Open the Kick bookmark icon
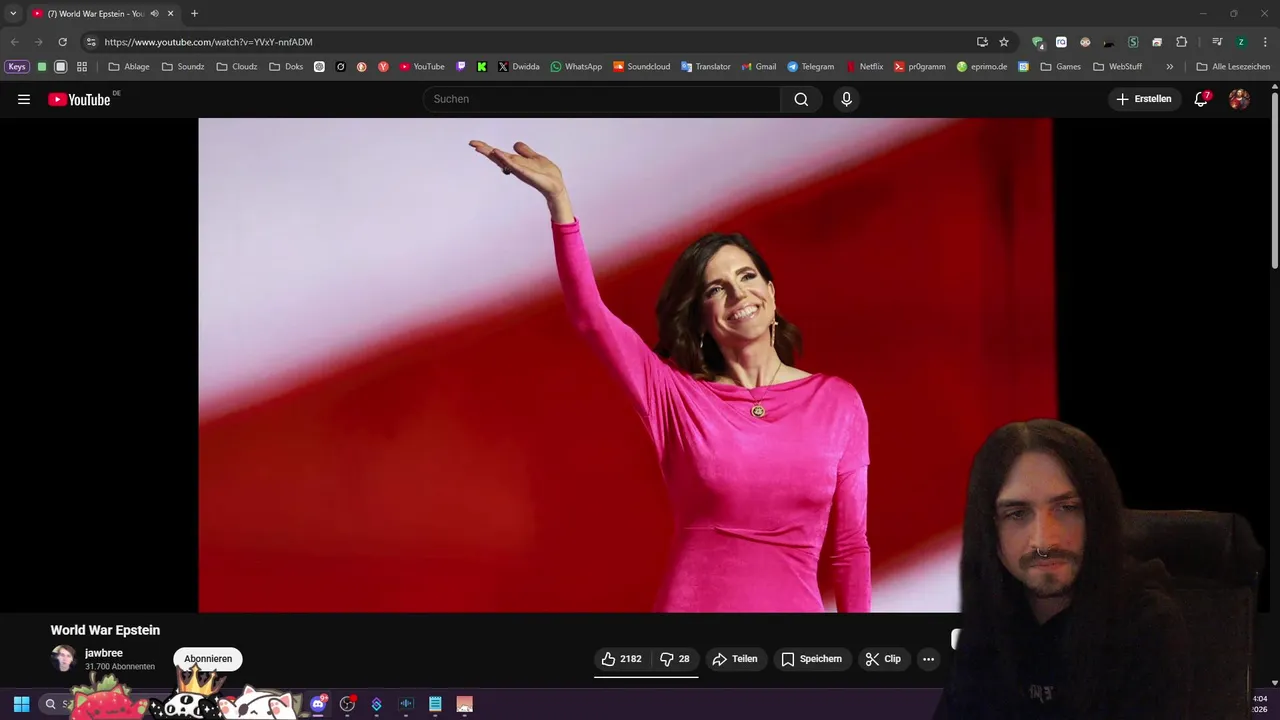1280x720 pixels. tap(482, 67)
